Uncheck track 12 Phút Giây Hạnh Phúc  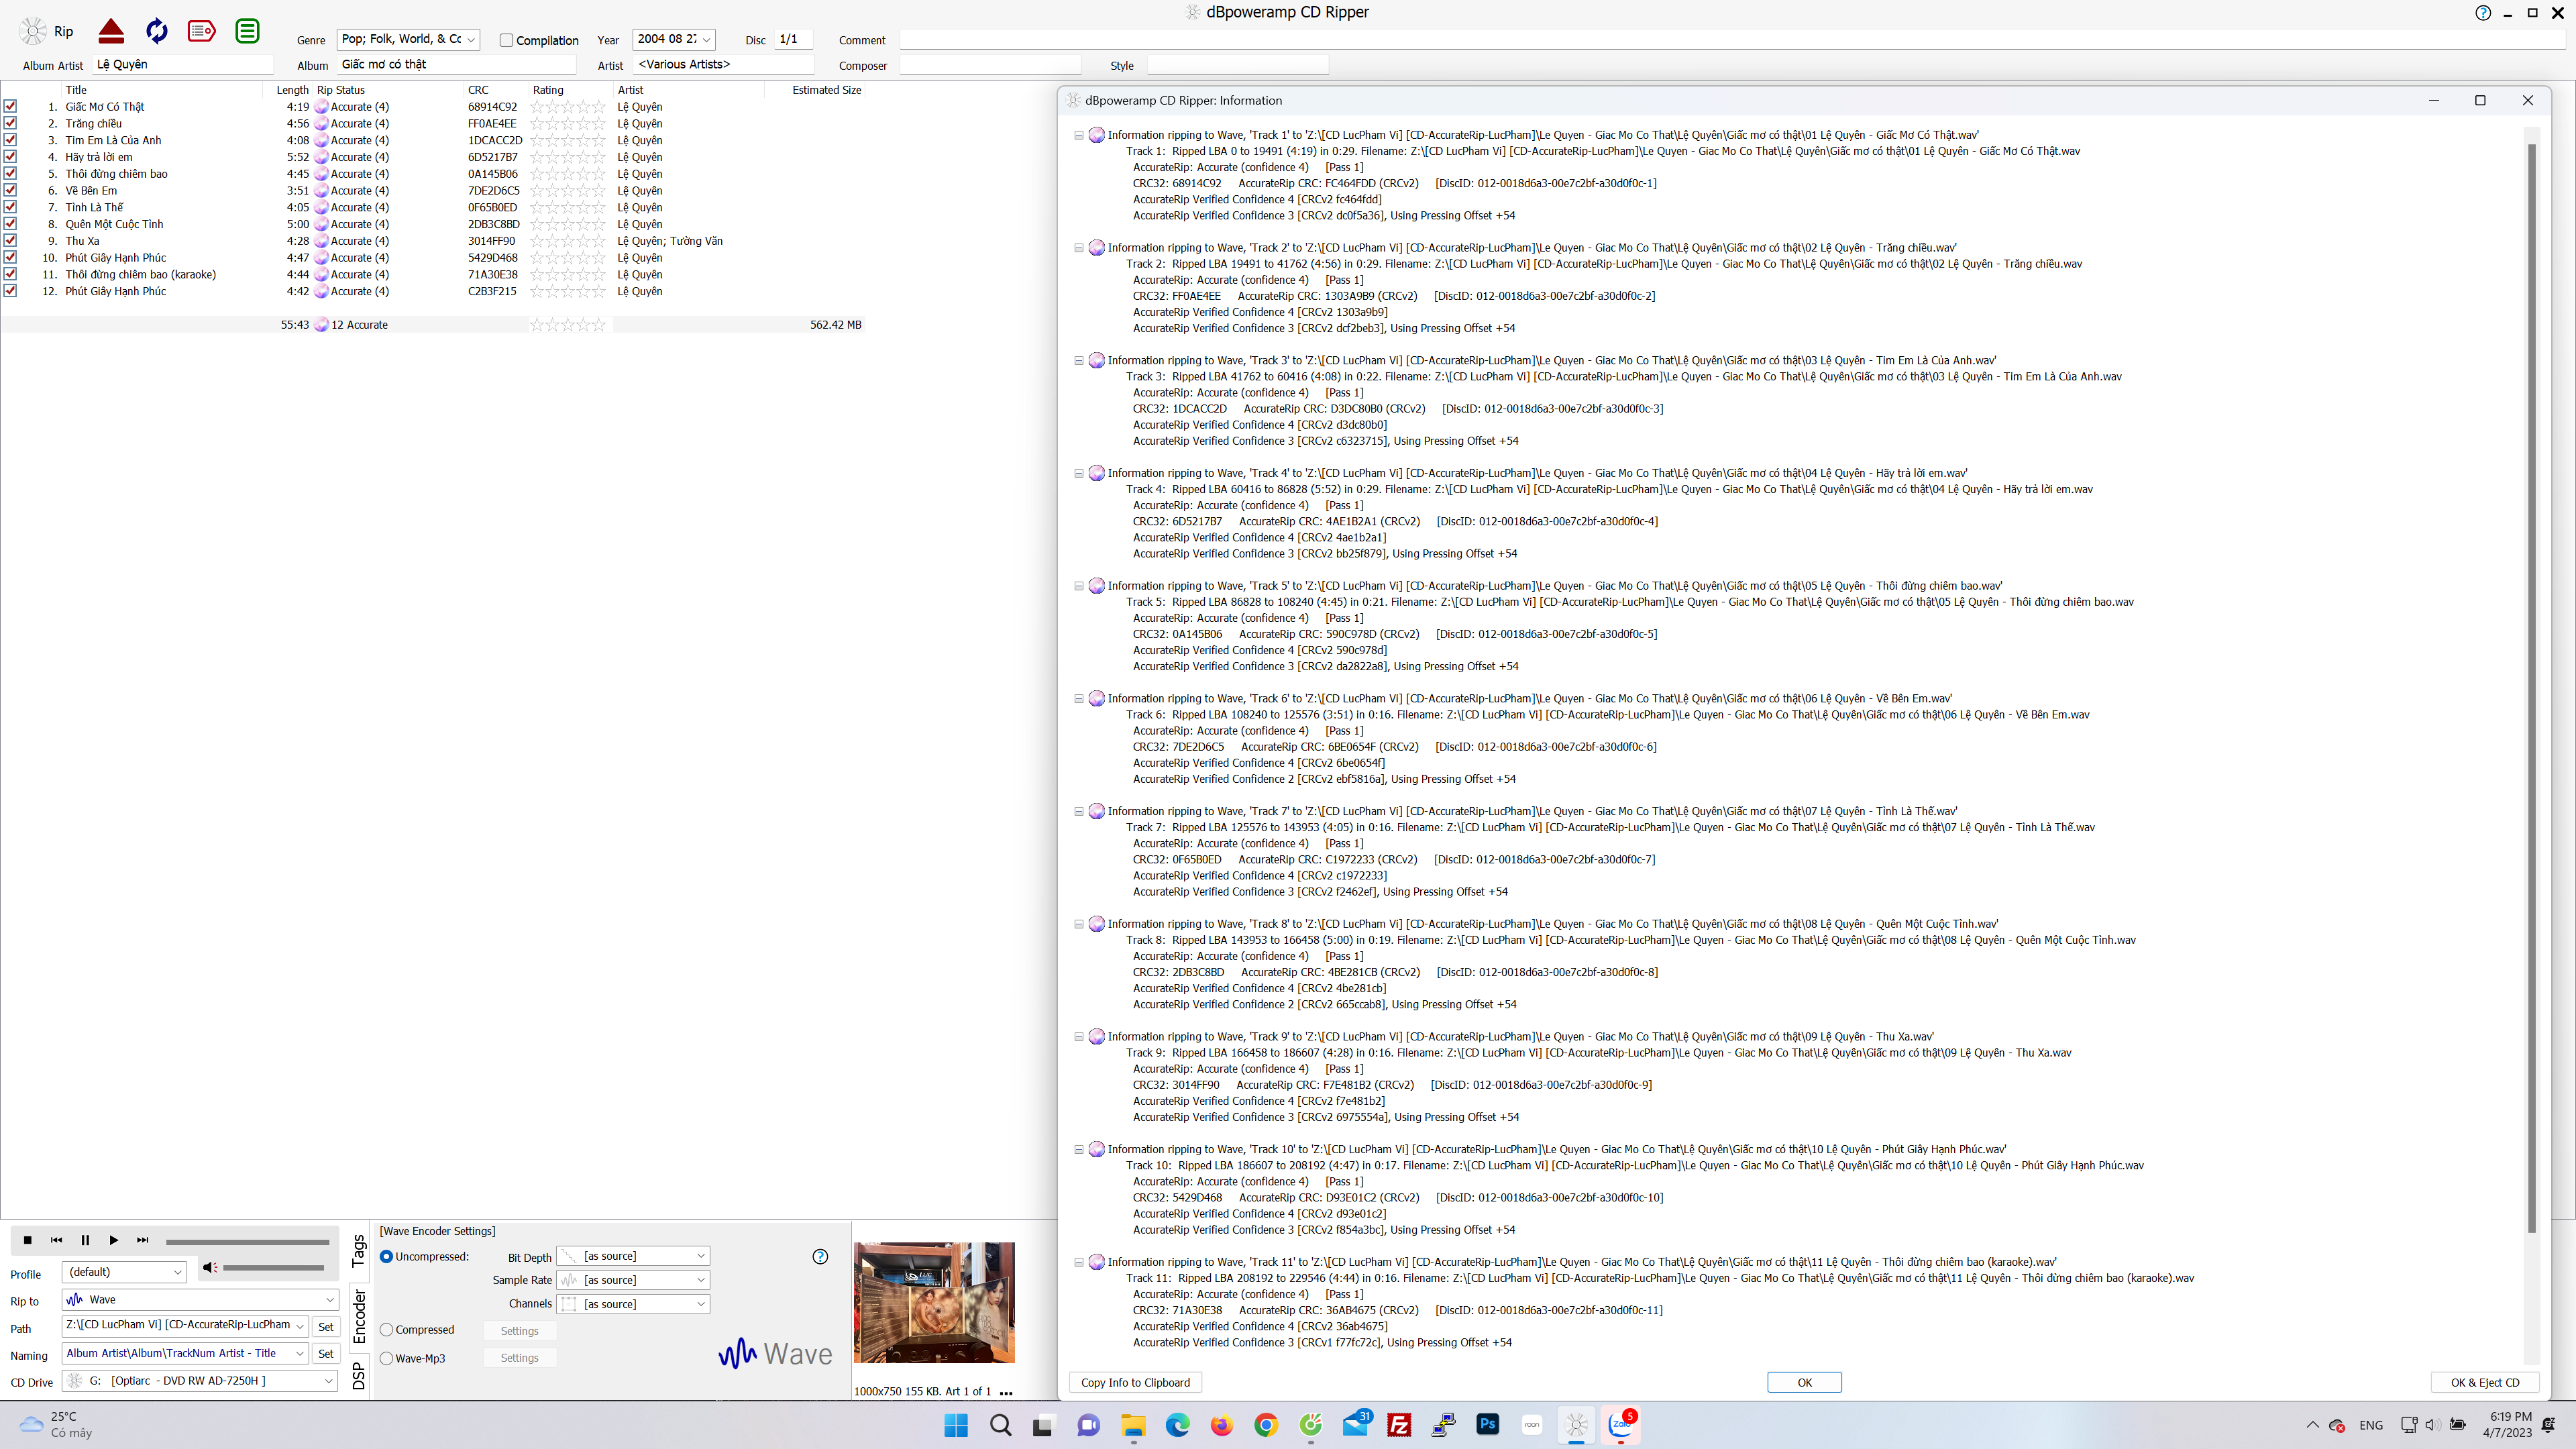[10, 291]
